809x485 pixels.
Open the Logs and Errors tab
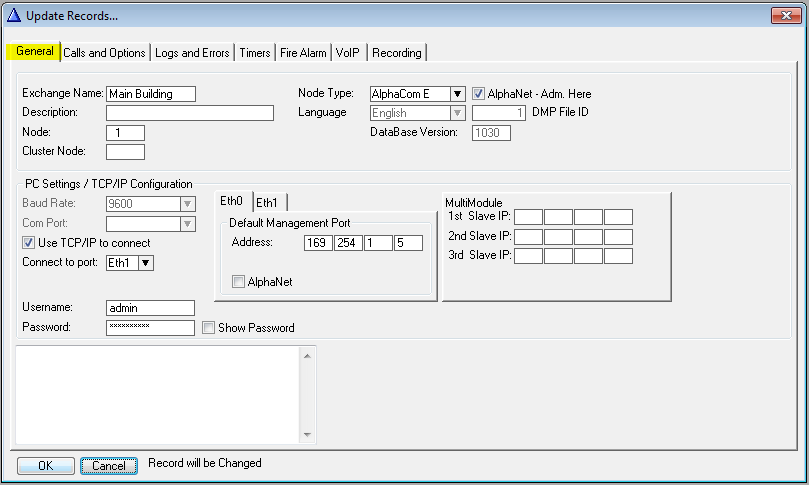point(193,53)
